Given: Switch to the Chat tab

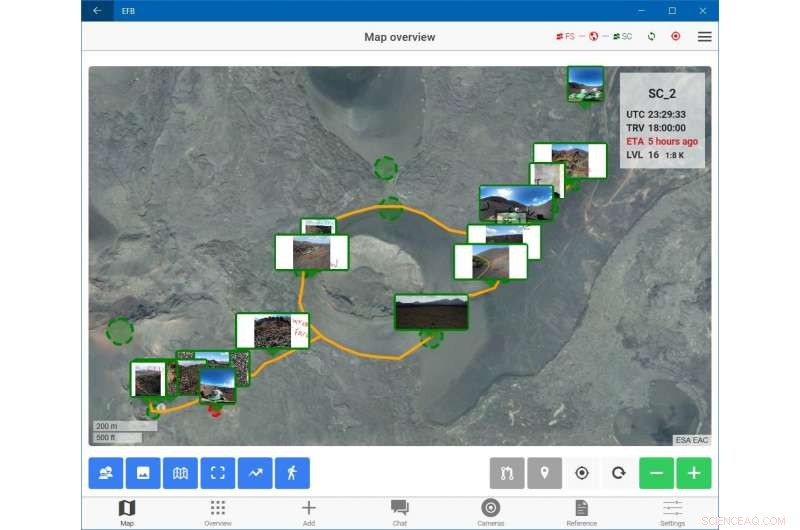Looking at the screenshot, I should pyautogui.click(x=400, y=511).
